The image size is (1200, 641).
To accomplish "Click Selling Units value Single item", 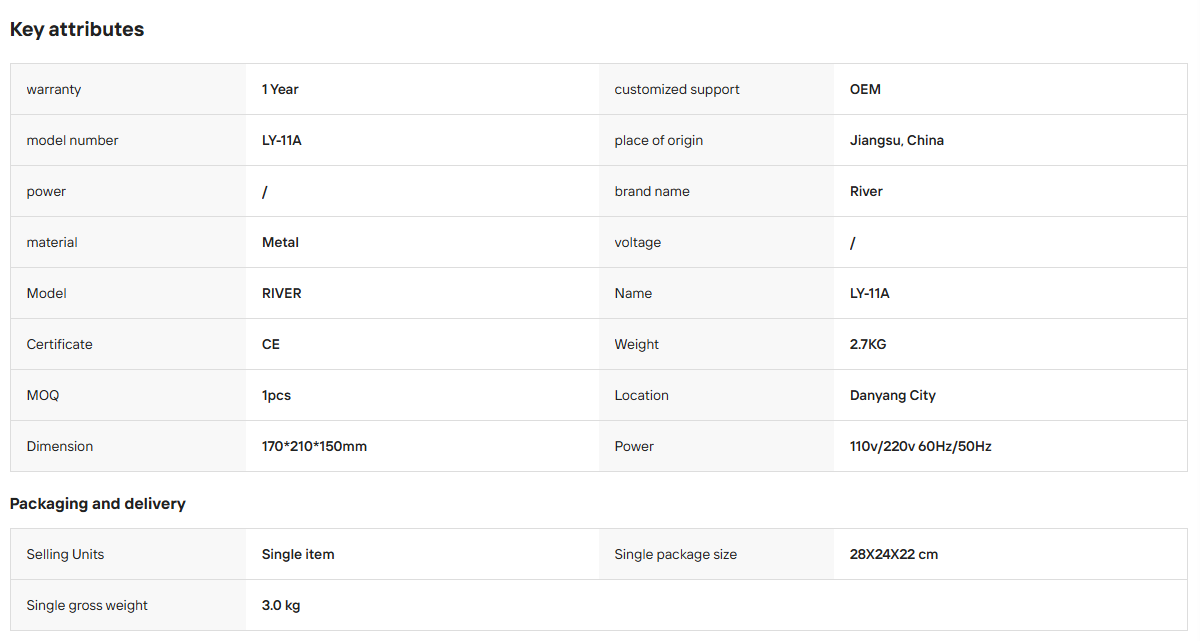I will [298, 554].
